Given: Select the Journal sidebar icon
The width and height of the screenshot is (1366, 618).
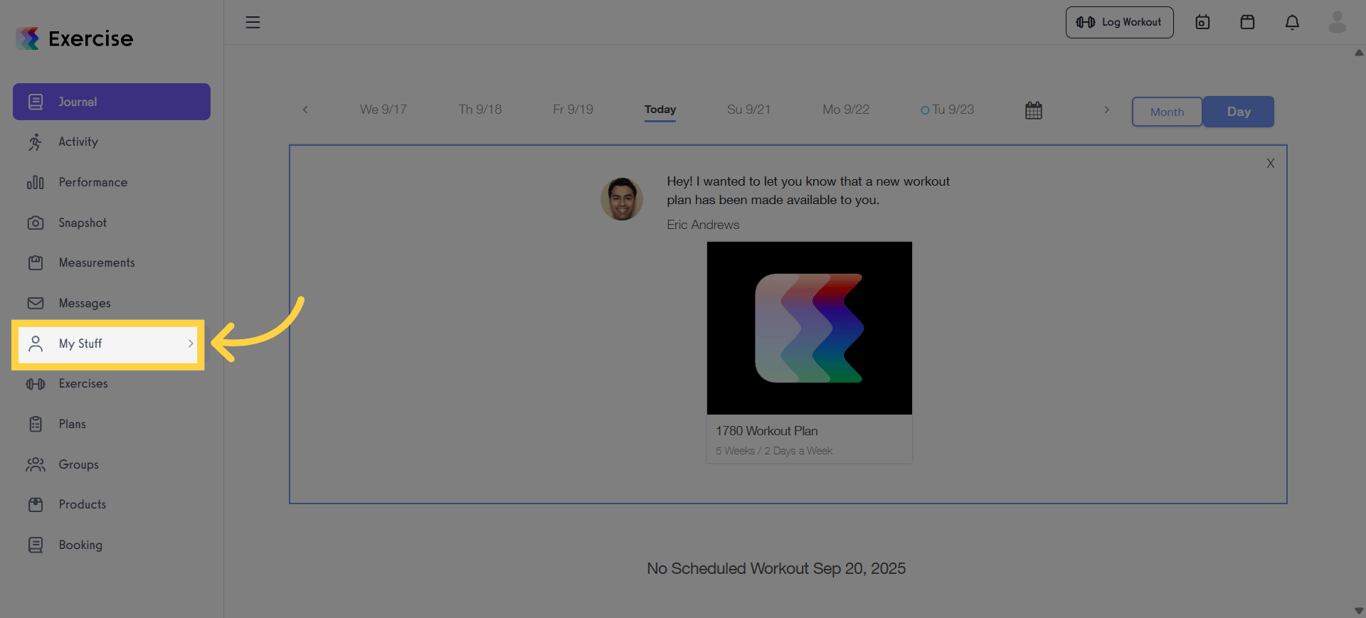Looking at the screenshot, I should 36,101.
